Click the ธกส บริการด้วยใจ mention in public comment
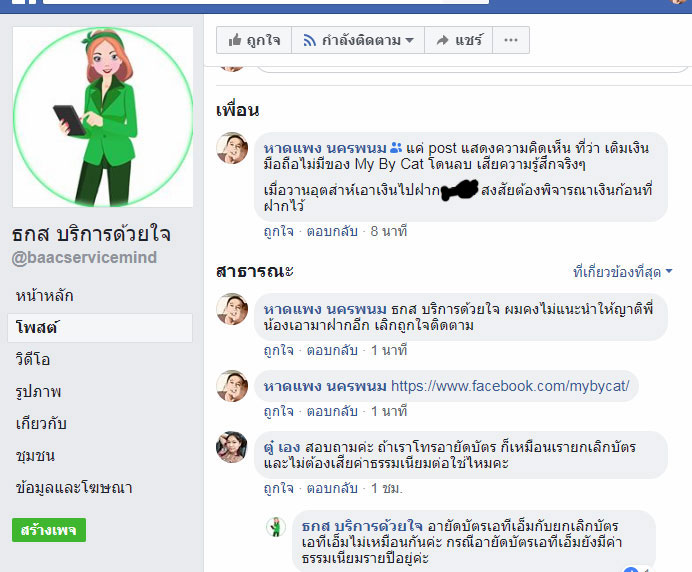Screen dimensions: 692x572 [x=445, y=309]
